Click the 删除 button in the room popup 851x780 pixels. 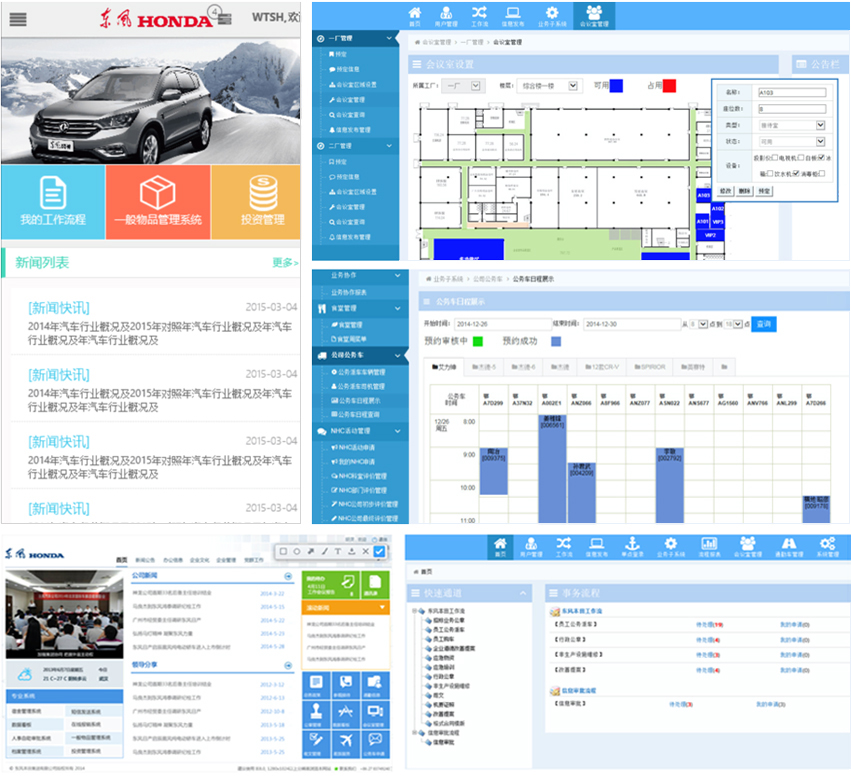click(745, 191)
